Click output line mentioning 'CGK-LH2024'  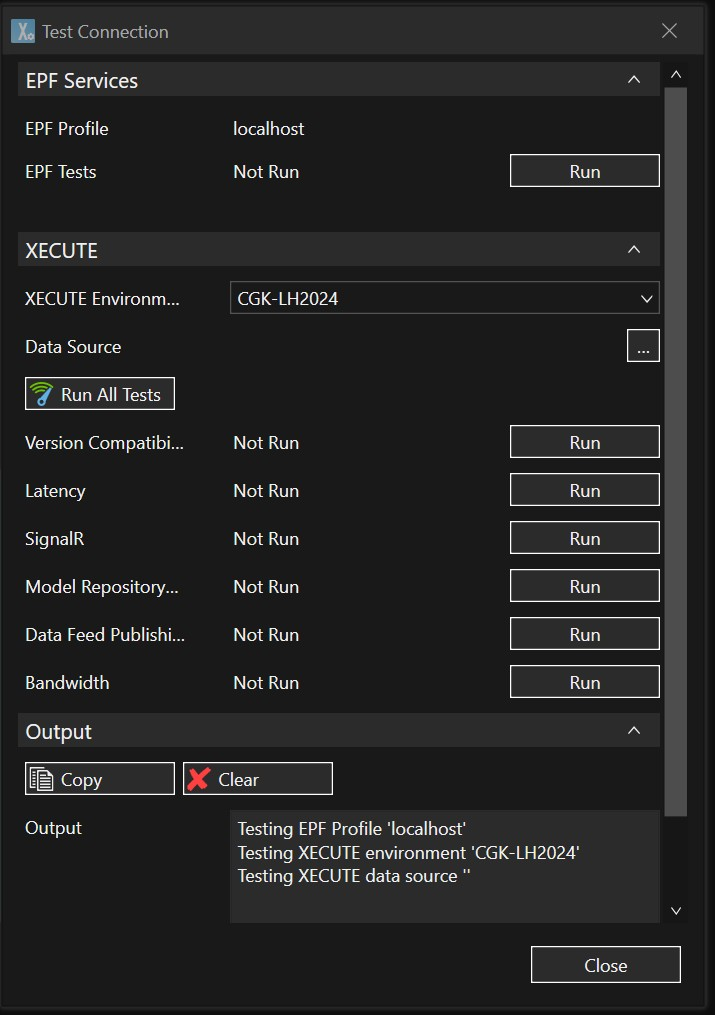click(x=408, y=853)
